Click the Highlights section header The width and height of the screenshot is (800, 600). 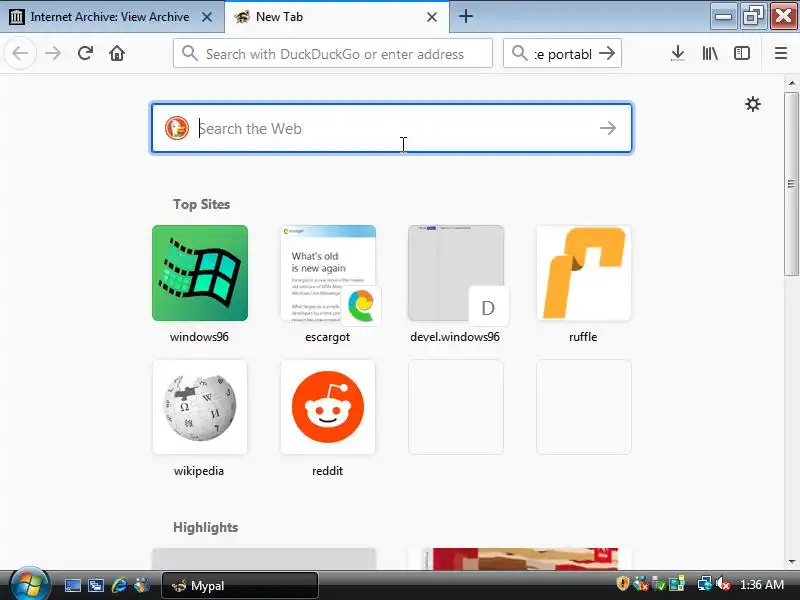[206, 527]
